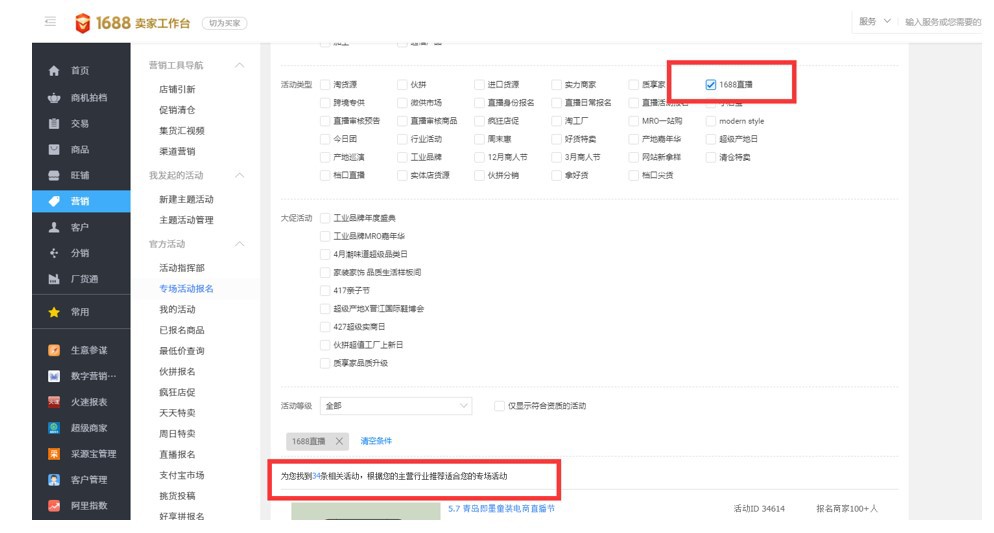
Task: Click the 切为买家 button
Action: pos(224,22)
